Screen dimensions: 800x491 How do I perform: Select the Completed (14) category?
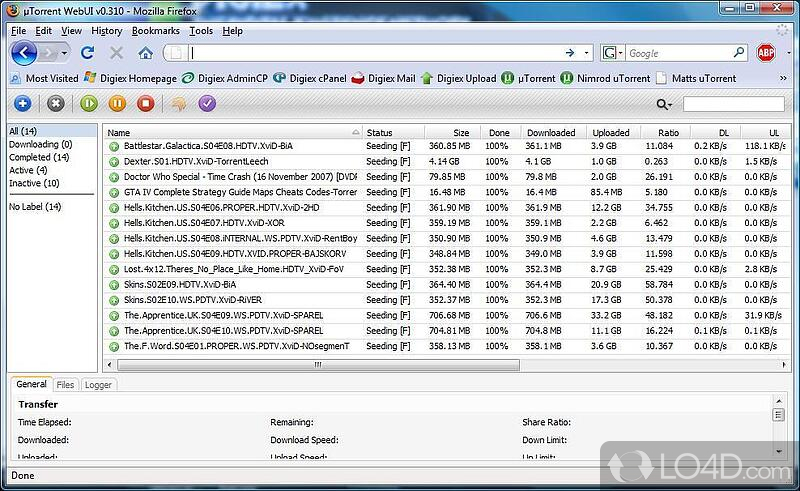(39, 157)
